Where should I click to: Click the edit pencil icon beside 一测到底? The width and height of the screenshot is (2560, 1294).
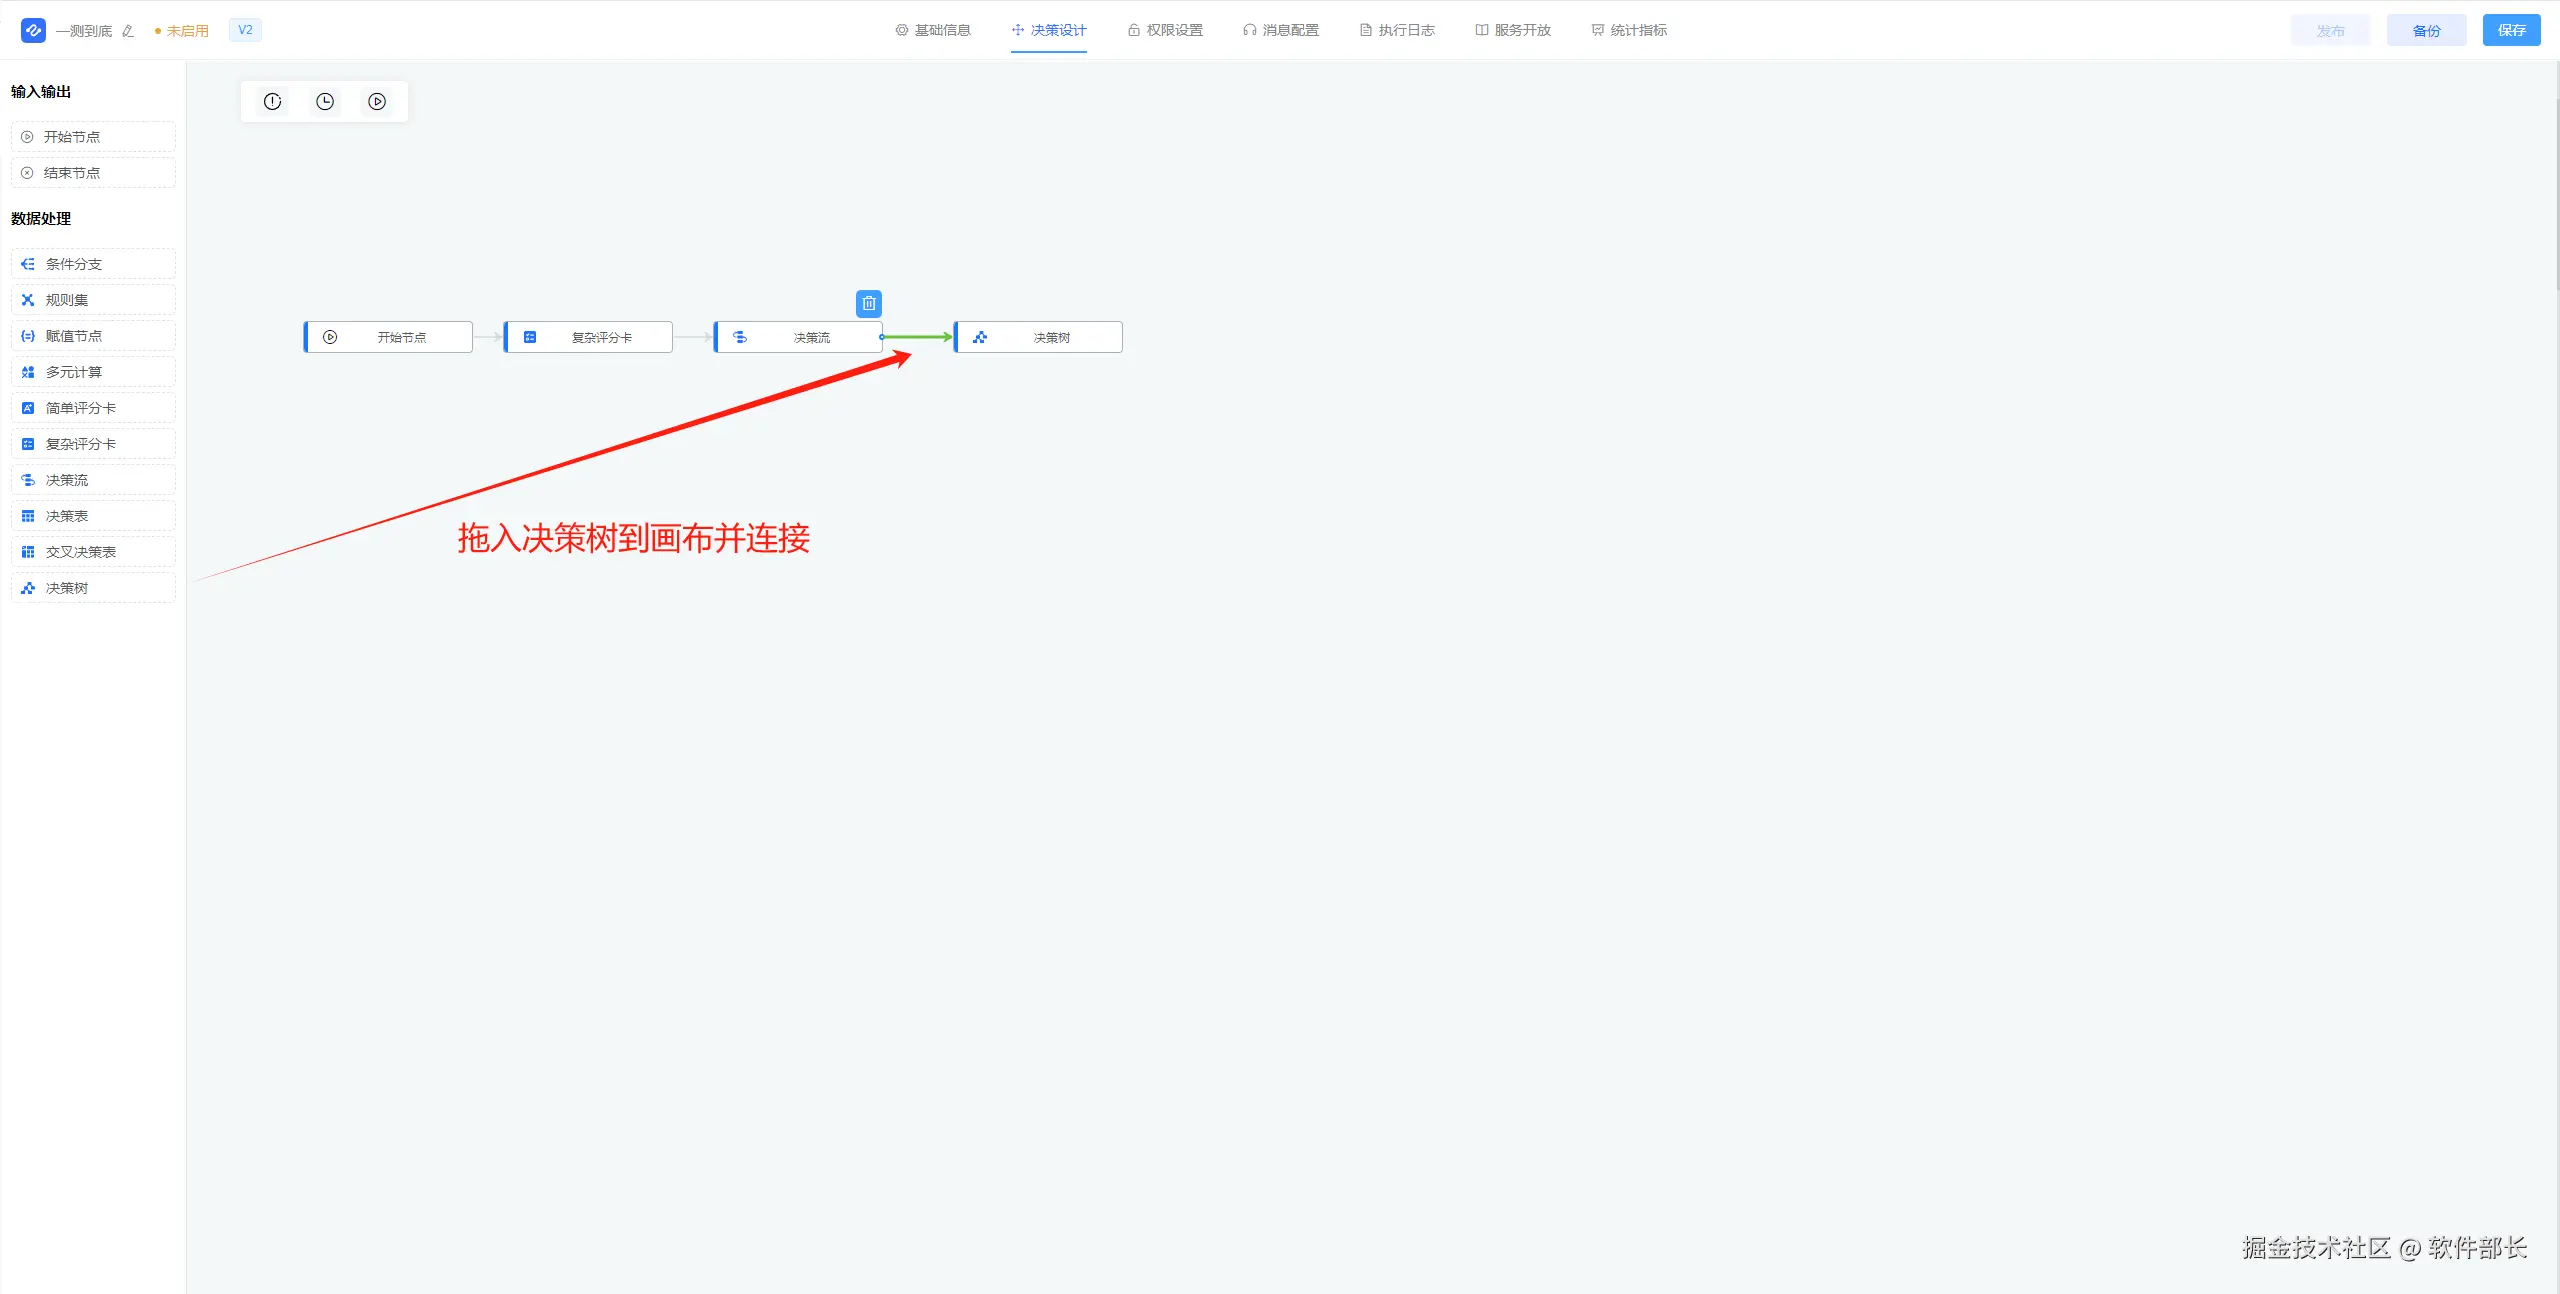[x=128, y=31]
